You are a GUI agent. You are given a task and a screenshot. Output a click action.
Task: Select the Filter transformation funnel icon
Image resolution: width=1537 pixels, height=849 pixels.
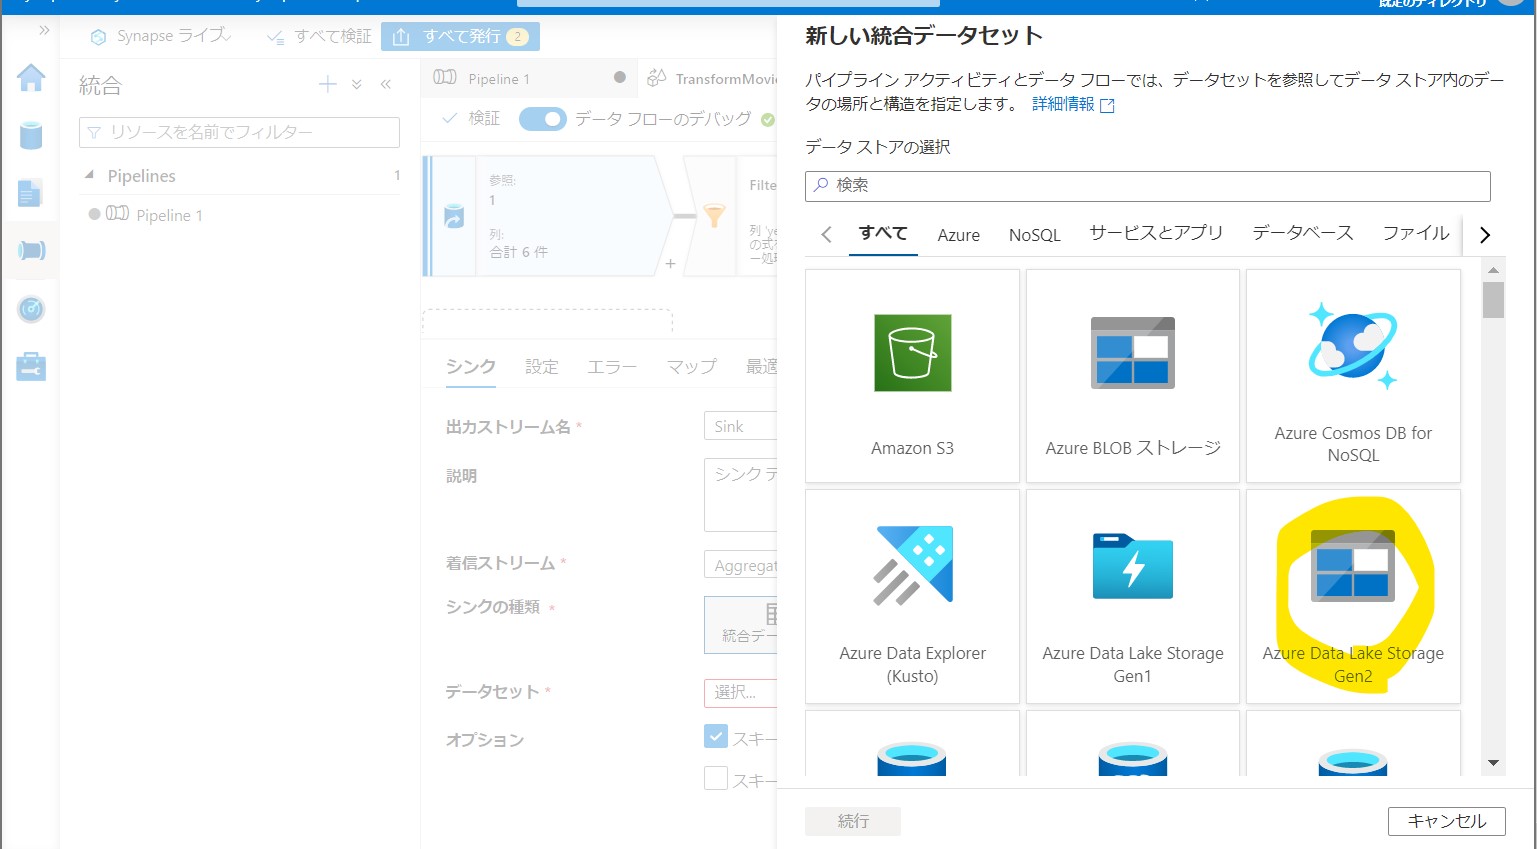click(714, 215)
